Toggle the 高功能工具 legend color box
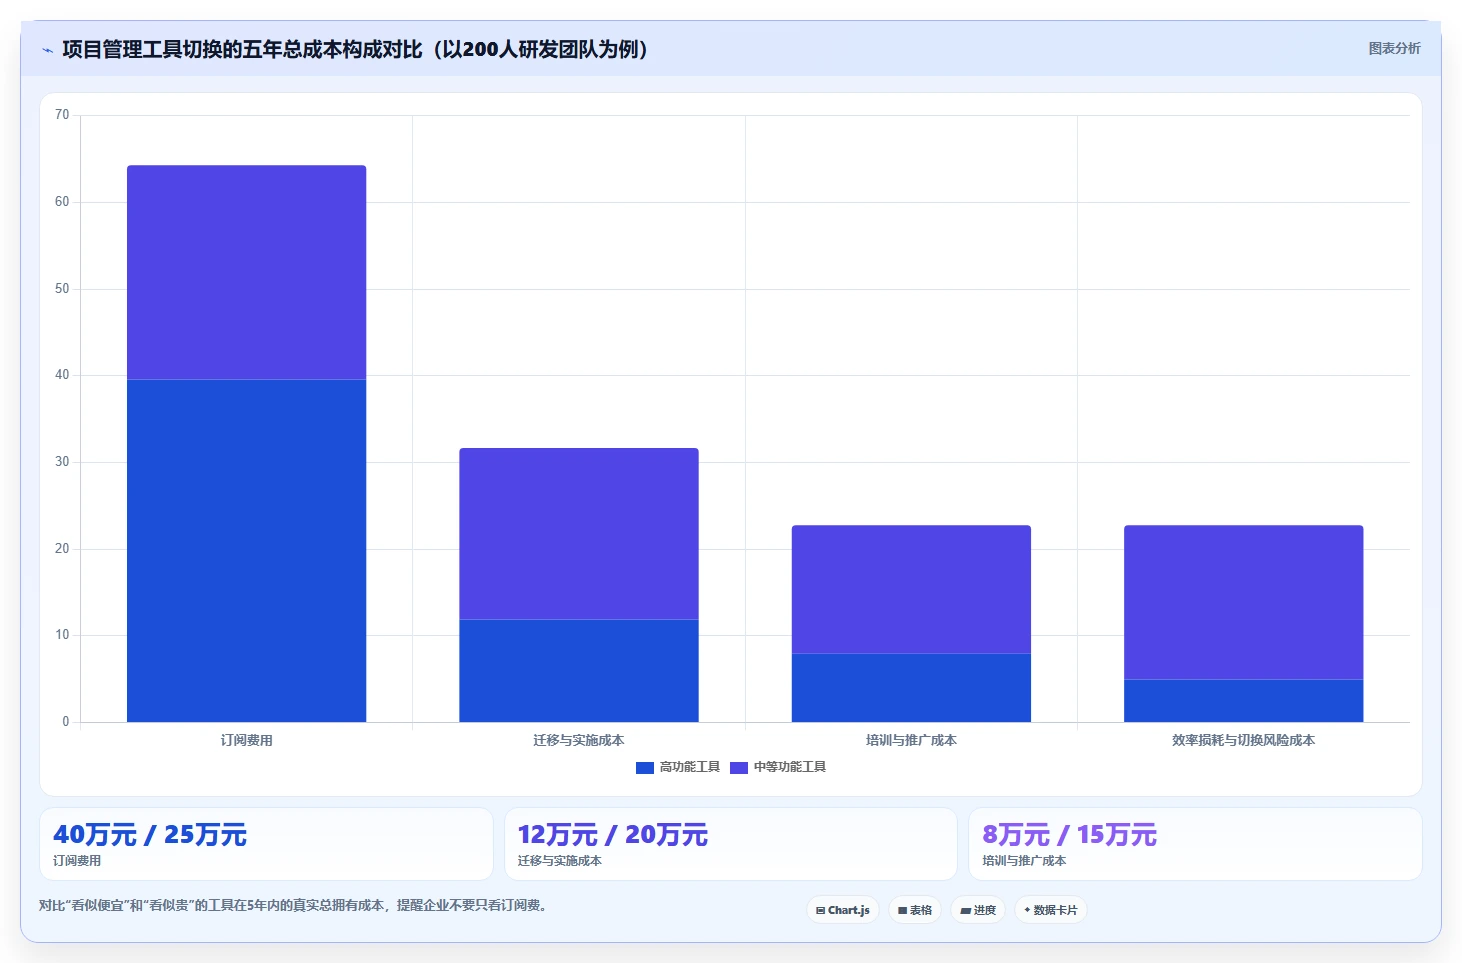The width and height of the screenshot is (1462, 963). click(x=645, y=768)
